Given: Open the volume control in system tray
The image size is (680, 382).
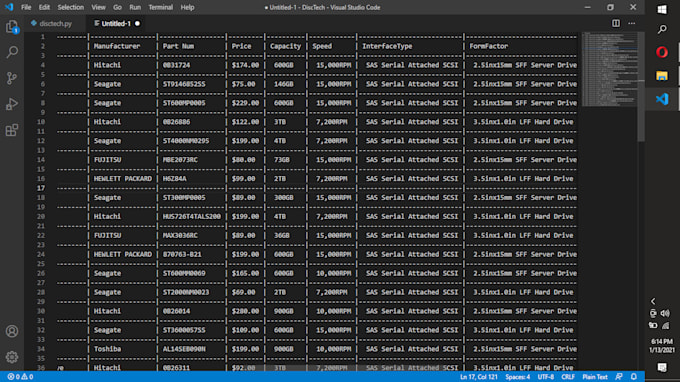Looking at the screenshot, I should pyautogui.click(x=666, y=313).
